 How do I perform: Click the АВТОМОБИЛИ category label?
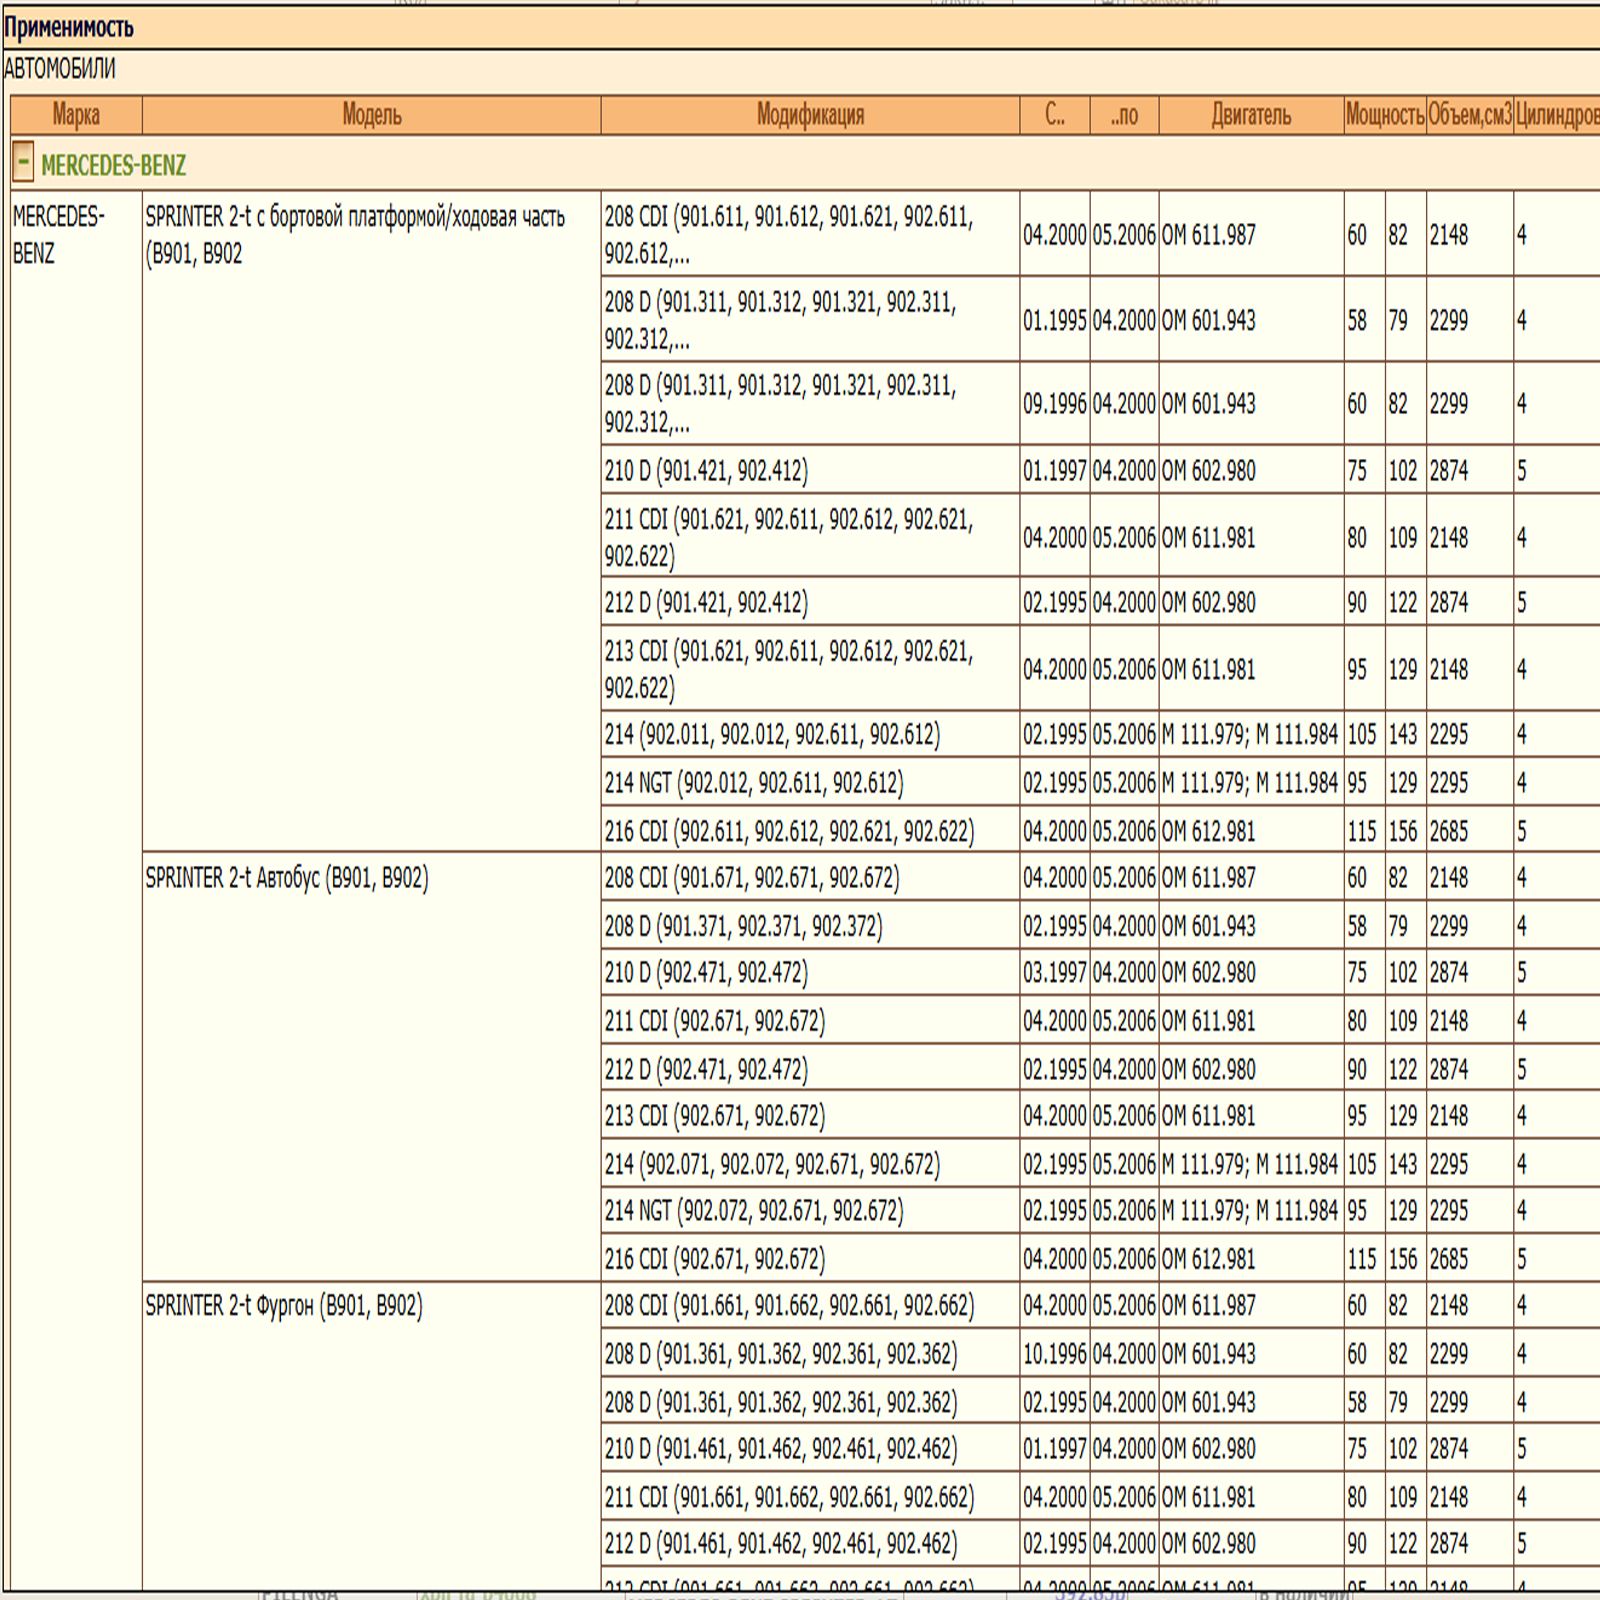(x=60, y=69)
